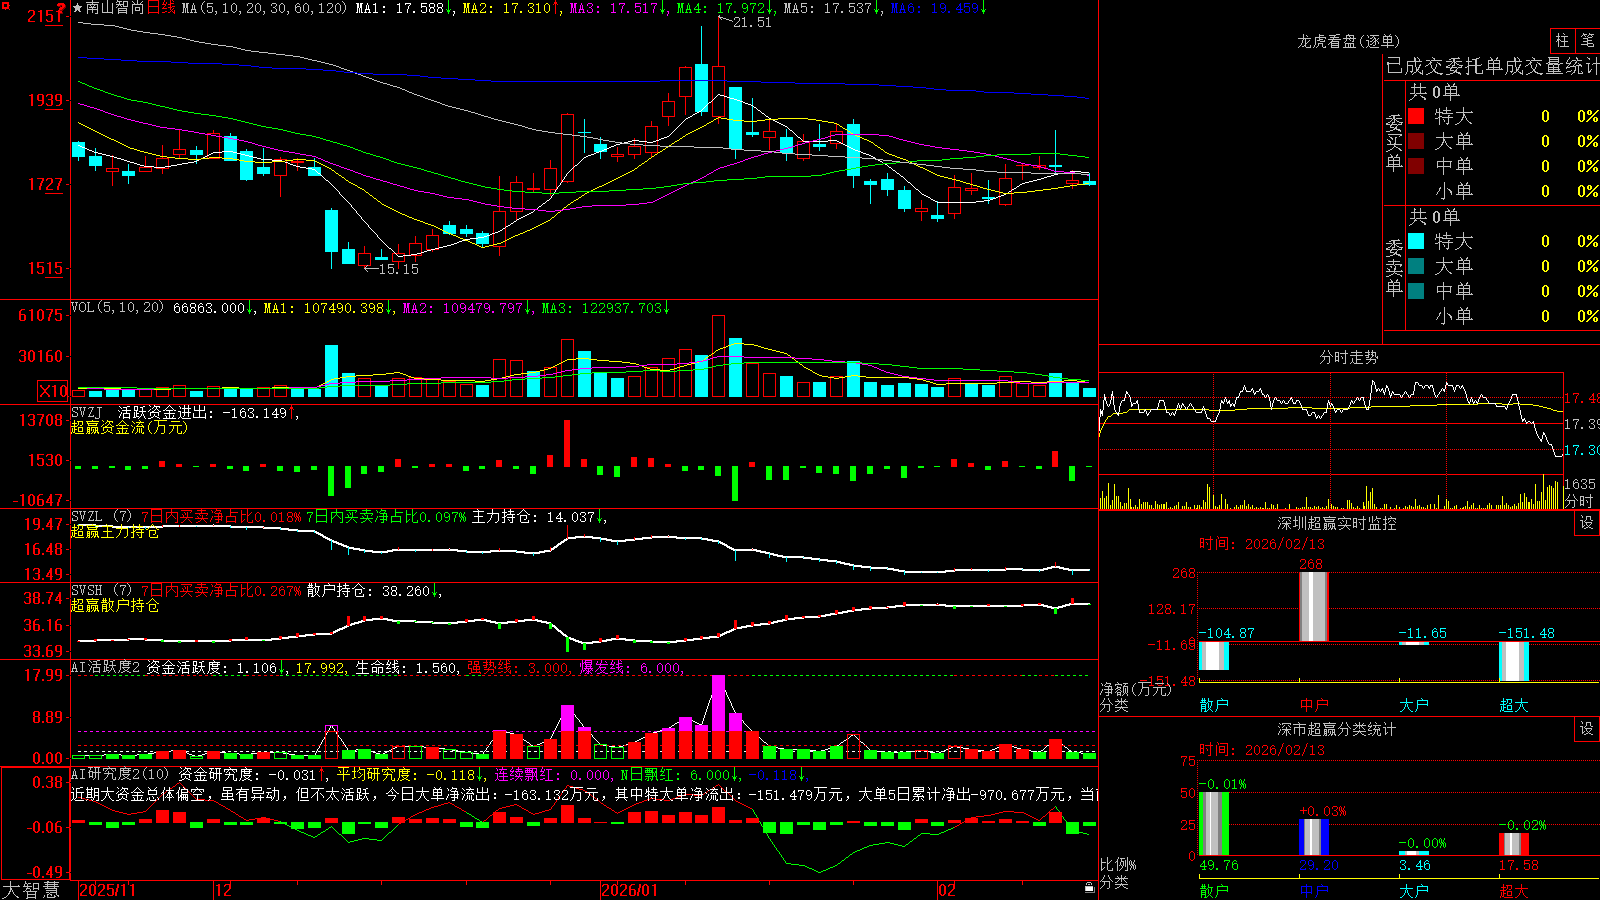Viewport: 1600px width, 900px height.
Task: Click the 02 month marker on date axis
Action: [x=947, y=889]
